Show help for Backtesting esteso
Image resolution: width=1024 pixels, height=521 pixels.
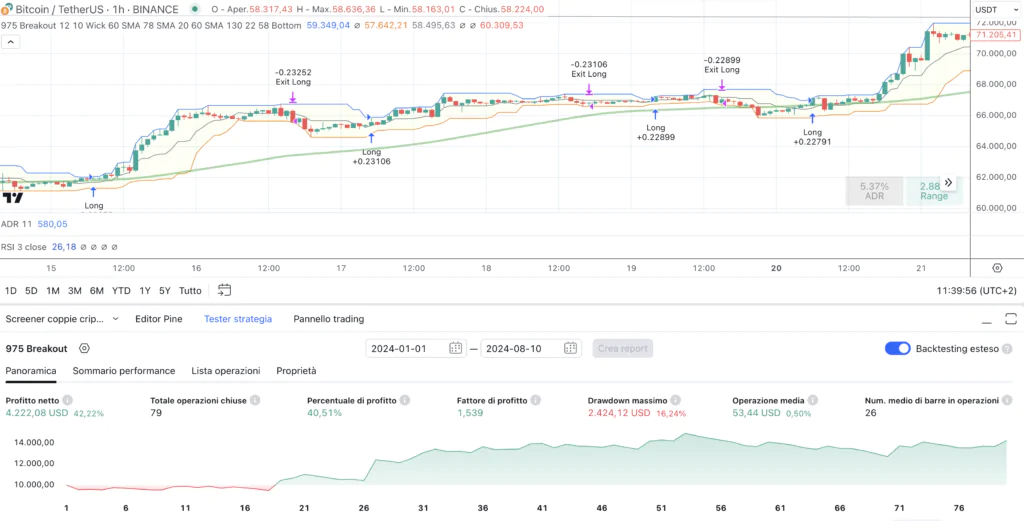coord(1008,349)
